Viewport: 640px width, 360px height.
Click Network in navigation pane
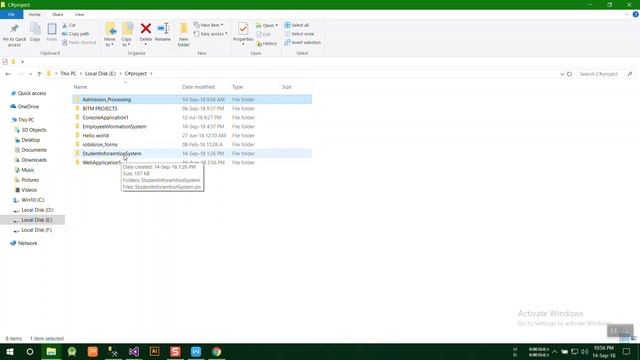click(27, 243)
